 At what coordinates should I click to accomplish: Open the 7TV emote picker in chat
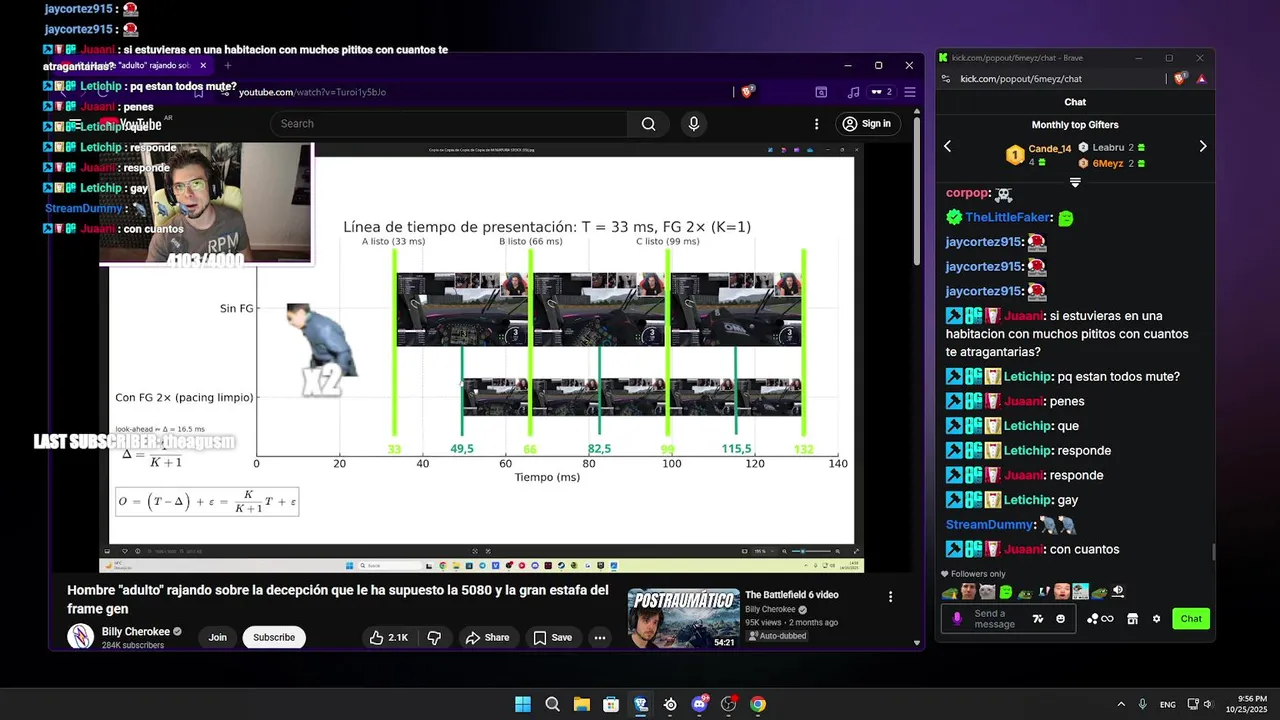[1038, 619]
